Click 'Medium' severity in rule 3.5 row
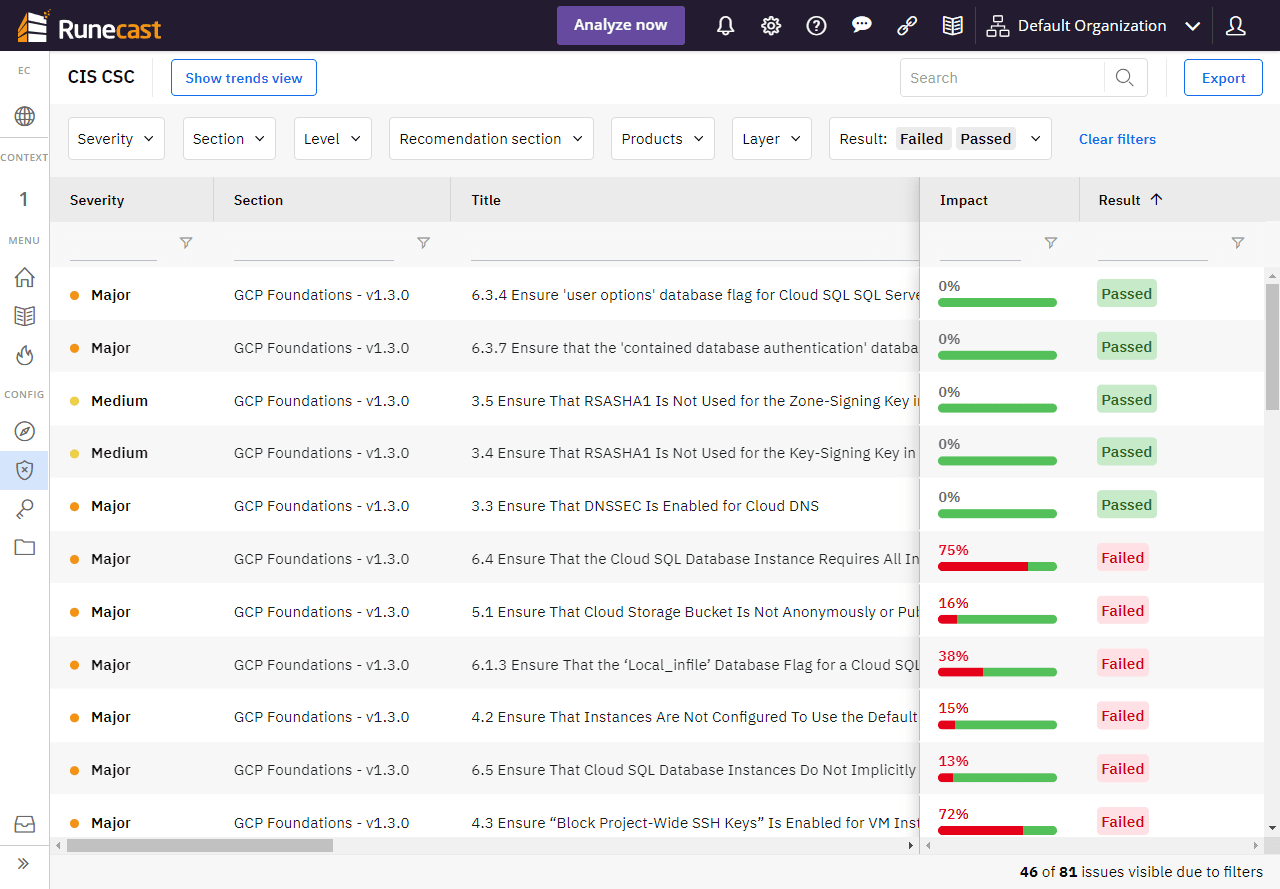 [x=119, y=401]
